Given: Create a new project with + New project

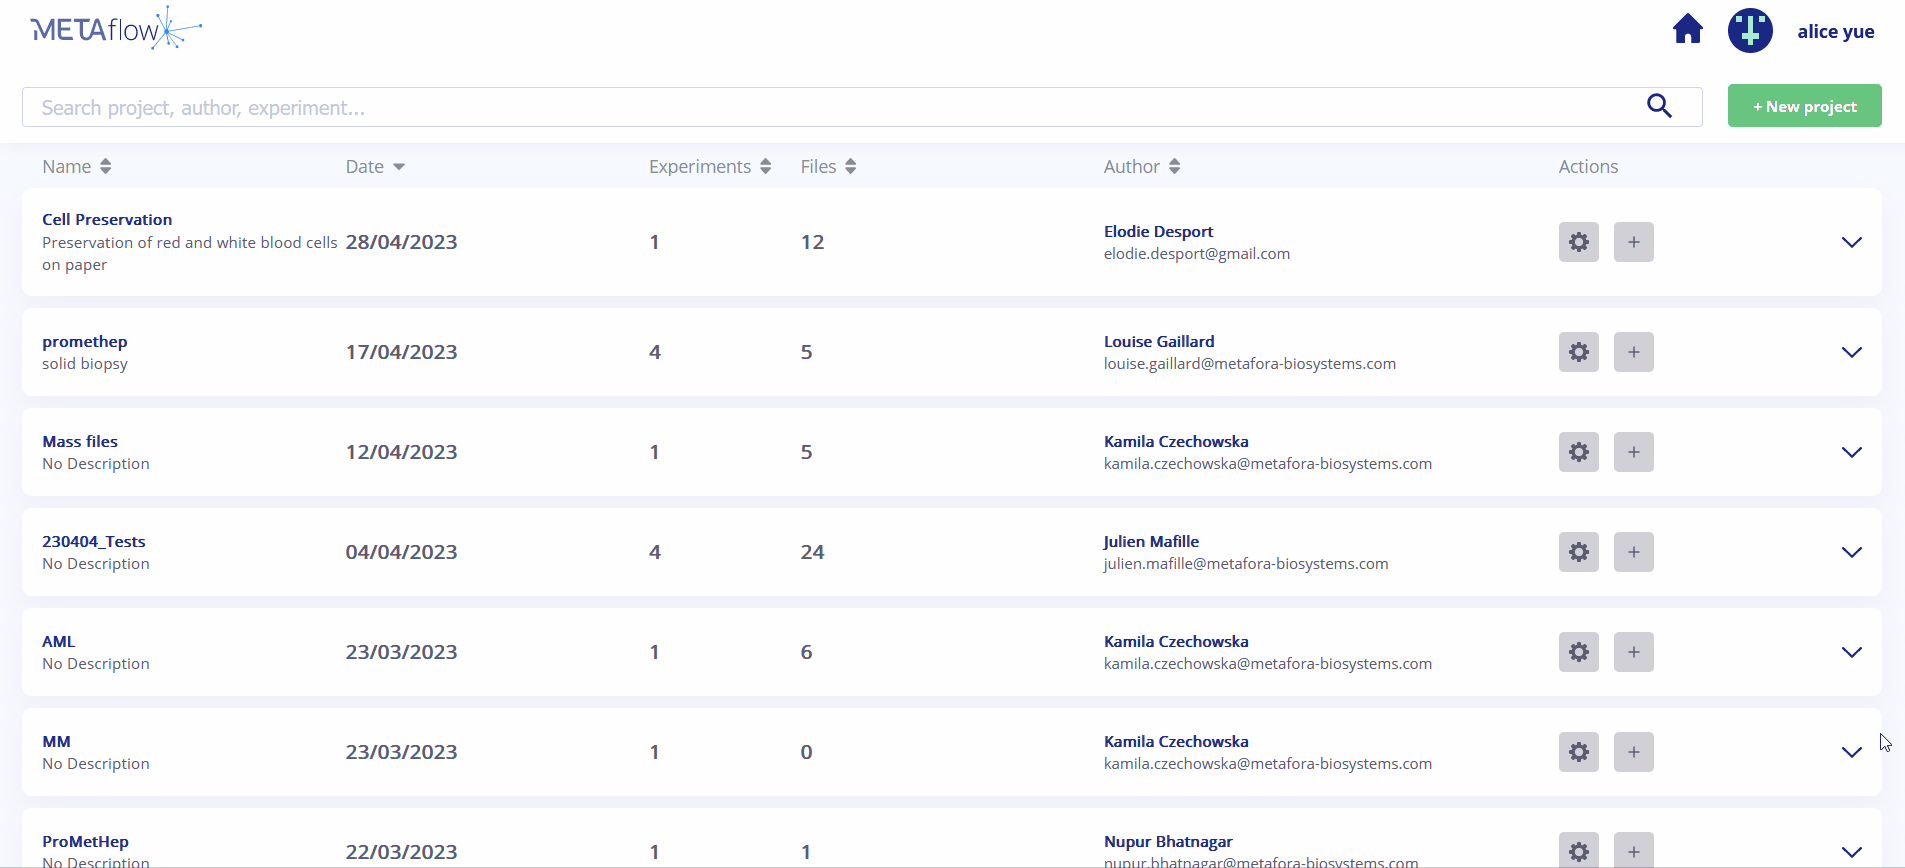Looking at the screenshot, I should click(x=1804, y=106).
